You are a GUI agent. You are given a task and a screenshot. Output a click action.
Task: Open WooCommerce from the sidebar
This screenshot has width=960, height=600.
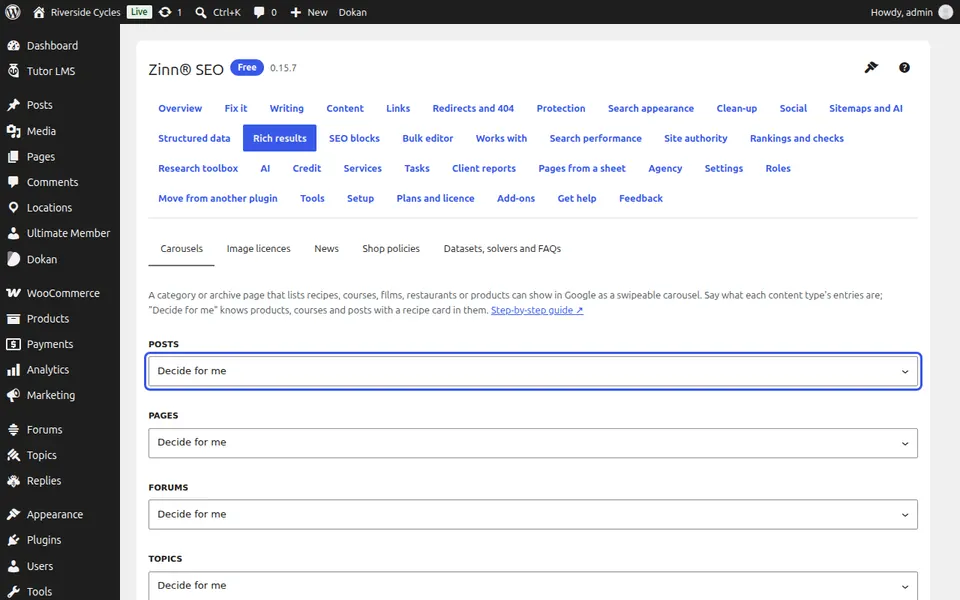[60, 293]
